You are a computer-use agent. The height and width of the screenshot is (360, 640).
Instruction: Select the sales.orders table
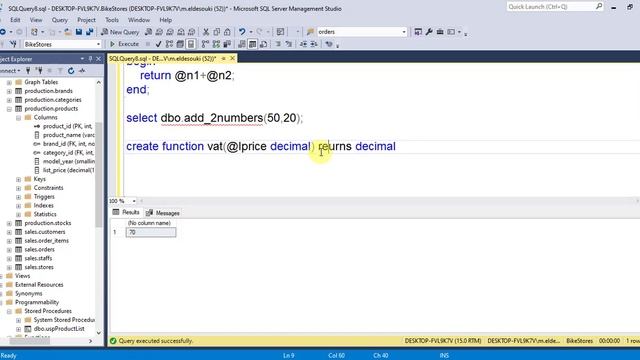click(x=39, y=249)
